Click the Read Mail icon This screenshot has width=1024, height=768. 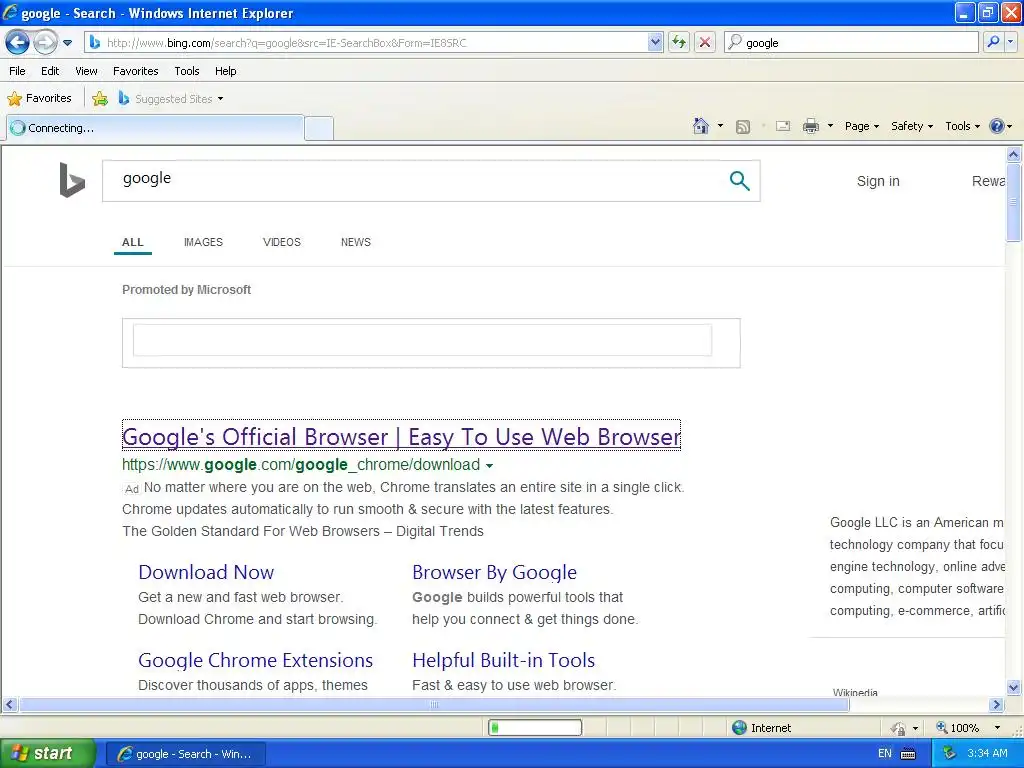(x=783, y=126)
